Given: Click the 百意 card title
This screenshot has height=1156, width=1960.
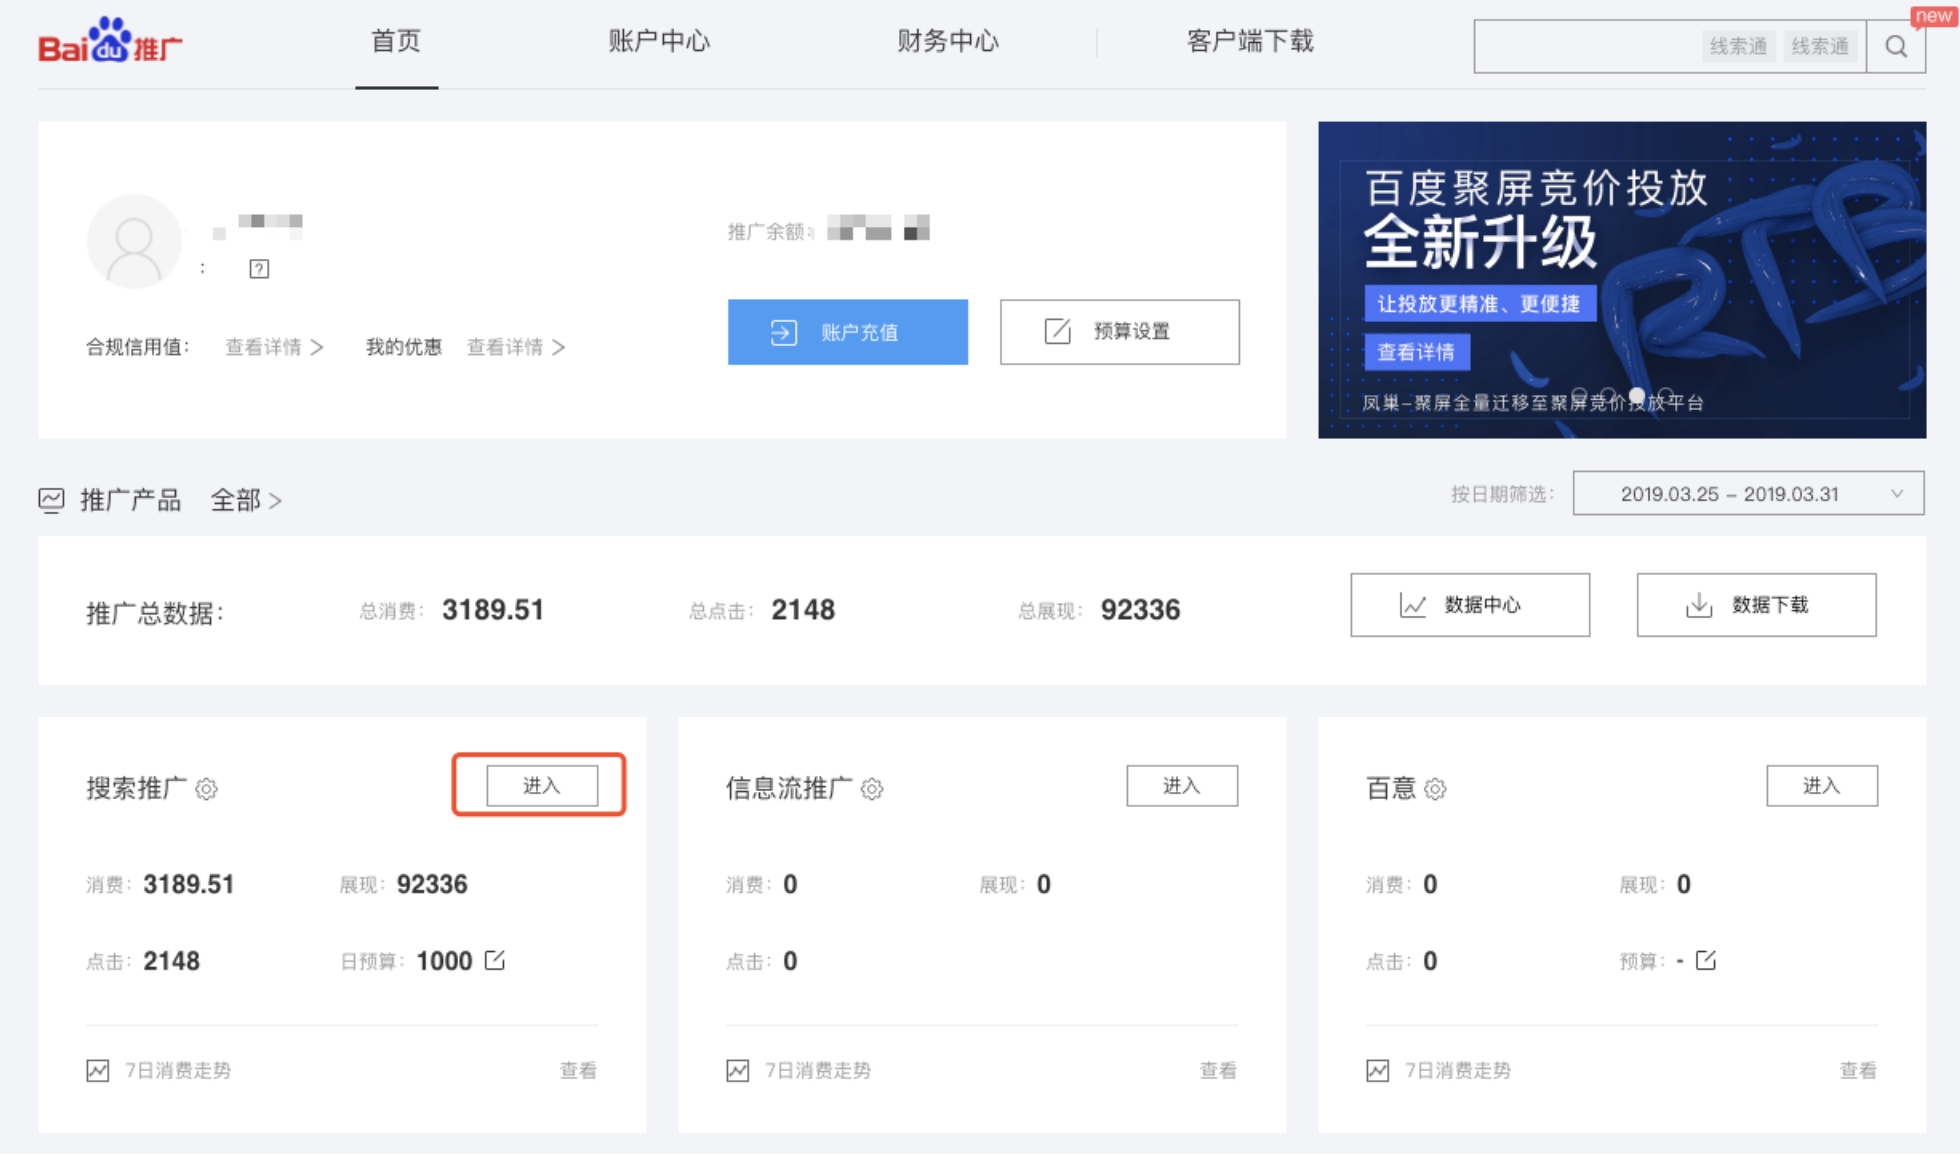Looking at the screenshot, I should click(x=1391, y=789).
